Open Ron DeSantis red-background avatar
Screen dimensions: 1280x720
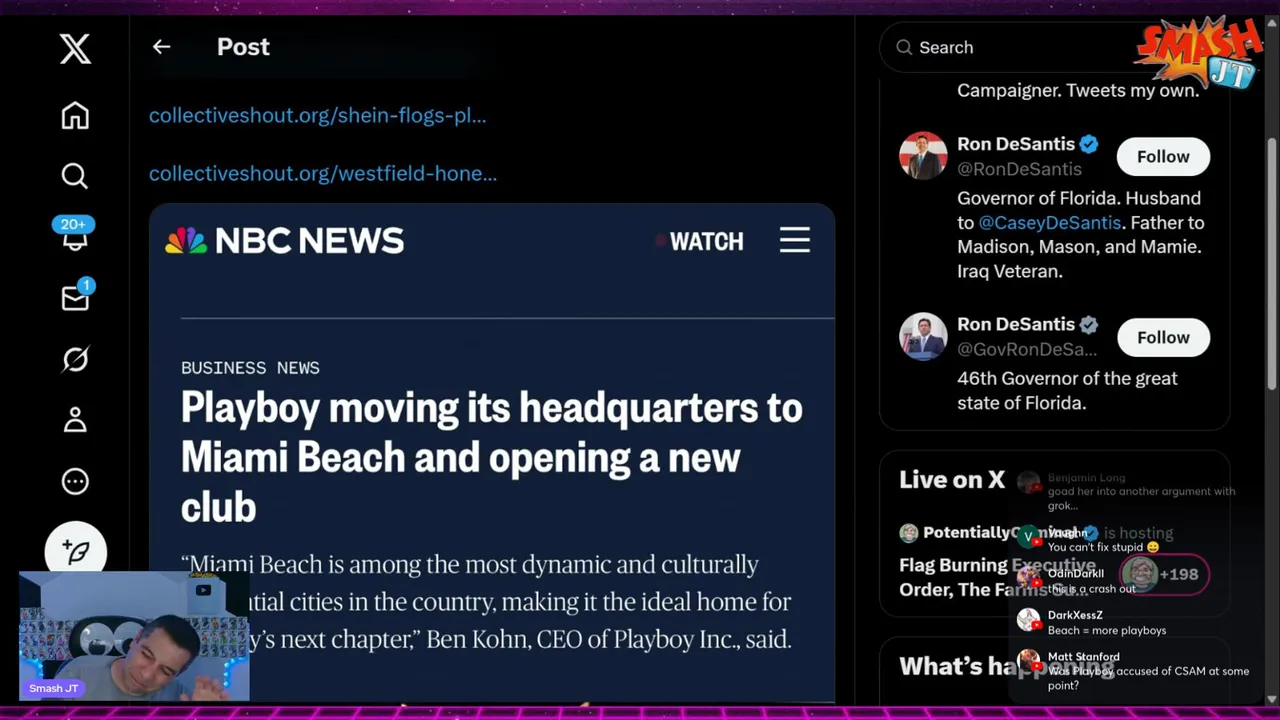pyautogui.click(x=922, y=156)
